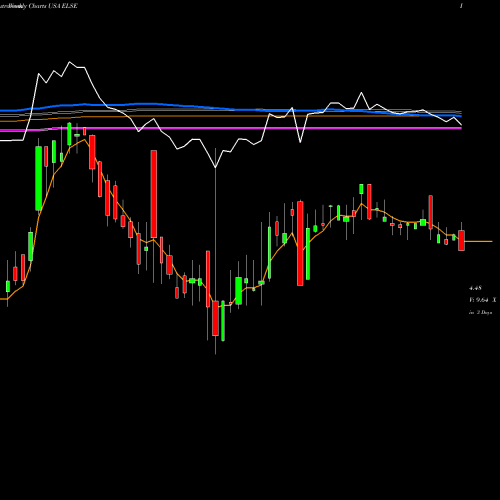The height and width of the screenshot is (500, 500).
Task: Click the "2 Days" label text
Action: pos(484,313)
